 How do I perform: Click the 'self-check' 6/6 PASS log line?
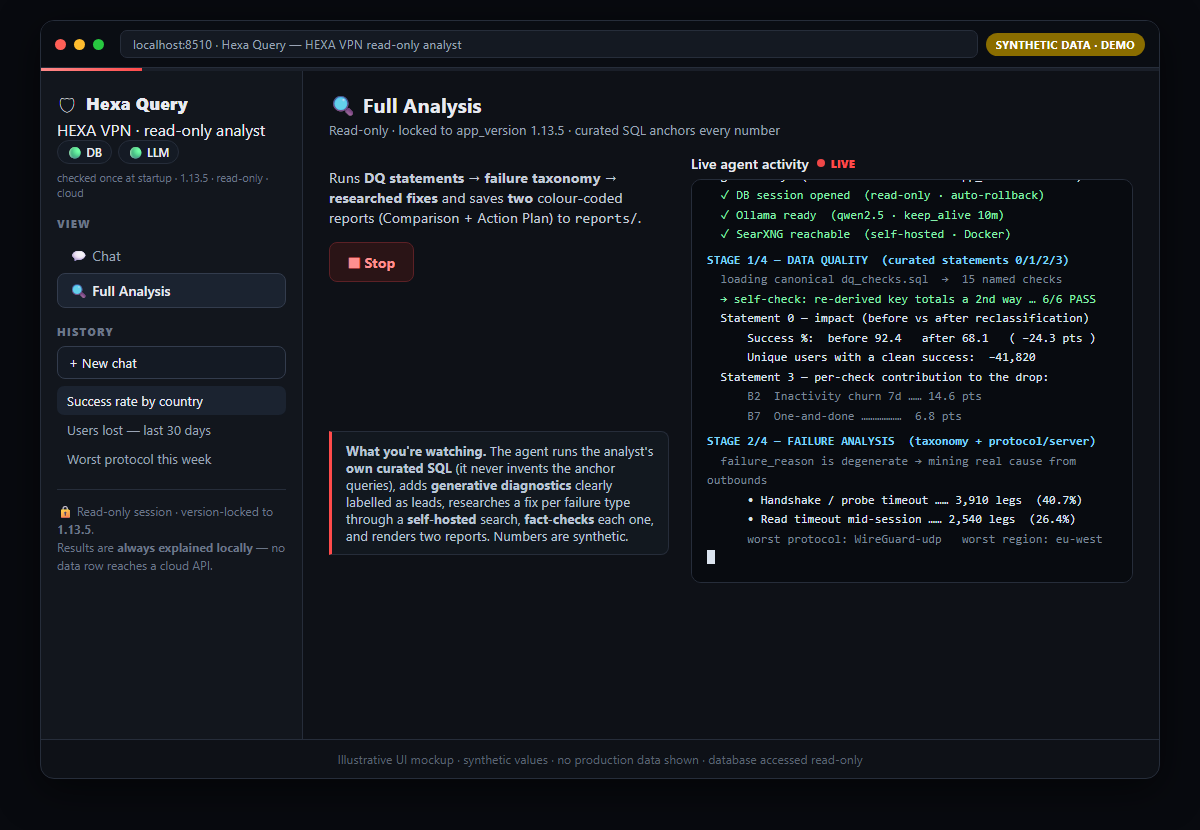point(908,299)
